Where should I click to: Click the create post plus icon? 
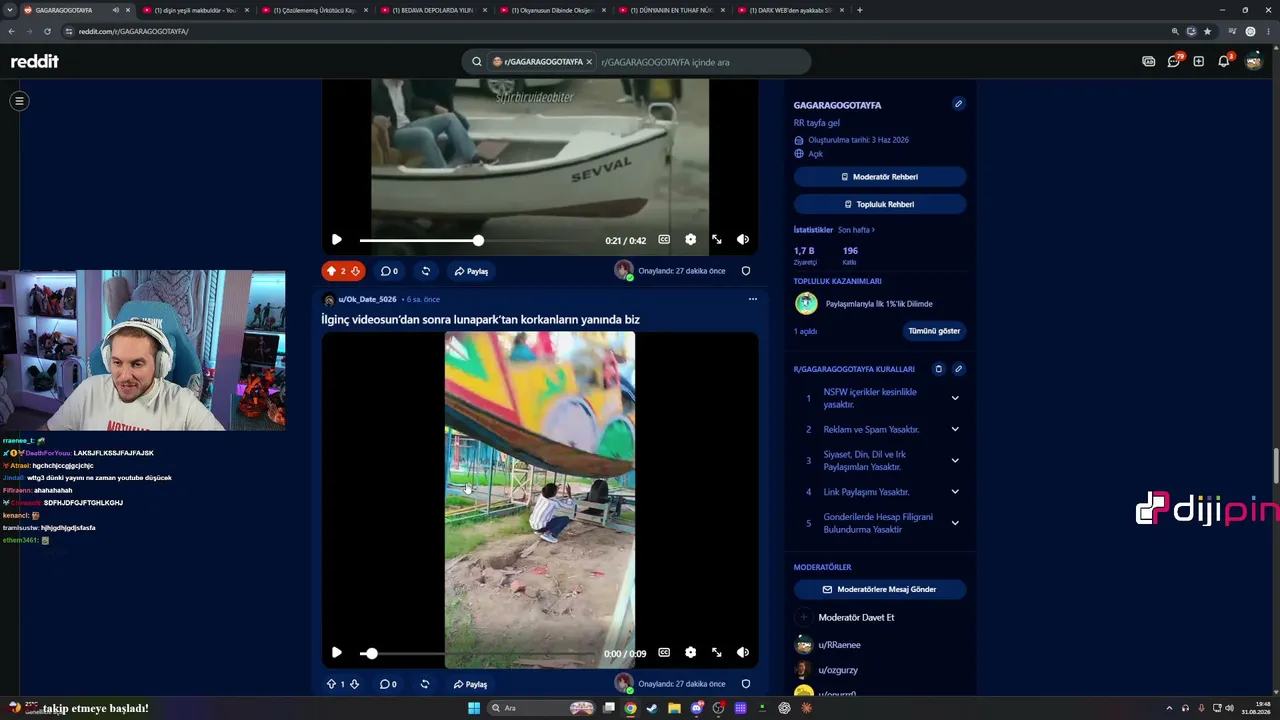point(1198,61)
